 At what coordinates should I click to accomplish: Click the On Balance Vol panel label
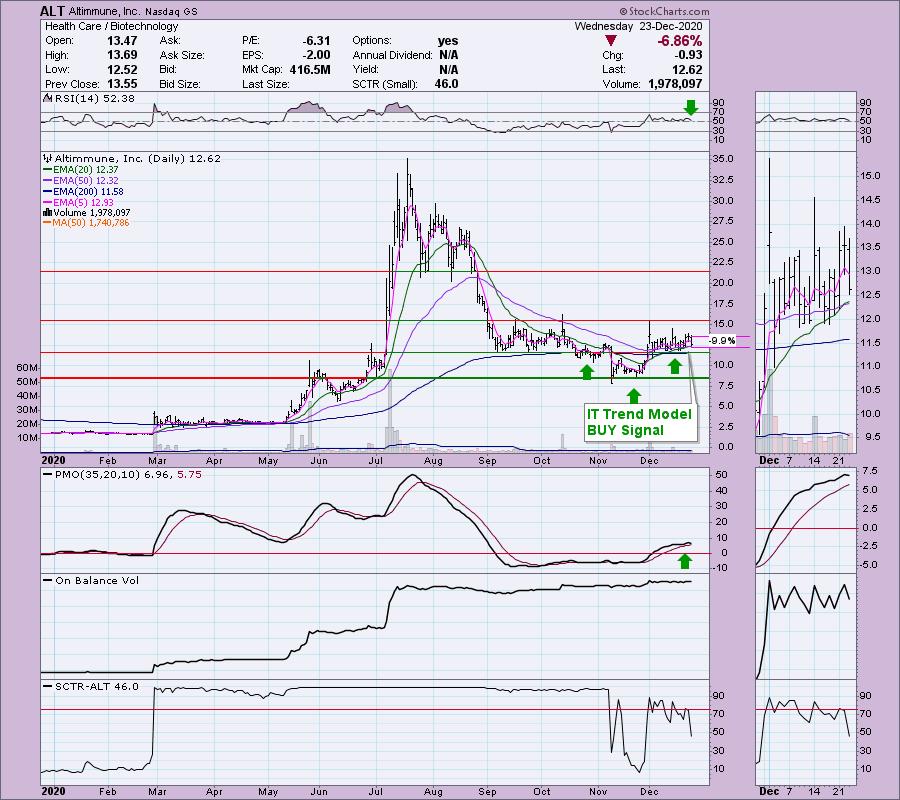click(91, 581)
